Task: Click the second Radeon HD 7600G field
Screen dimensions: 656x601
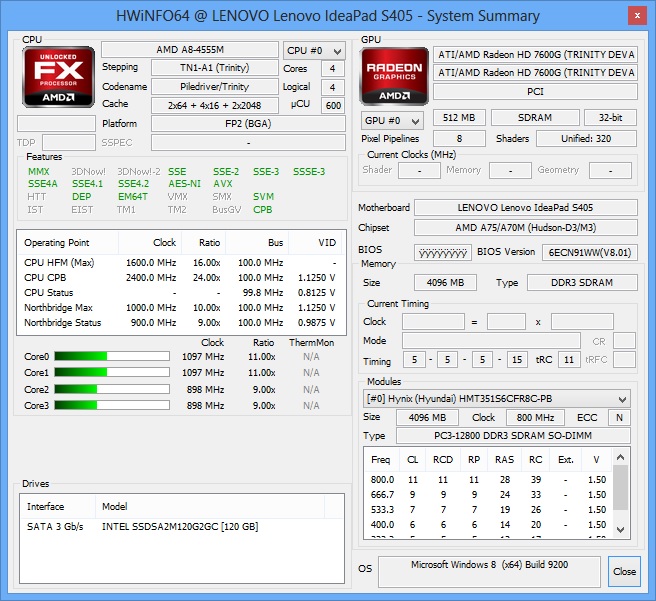Action: pyautogui.click(x=536, y=73)
